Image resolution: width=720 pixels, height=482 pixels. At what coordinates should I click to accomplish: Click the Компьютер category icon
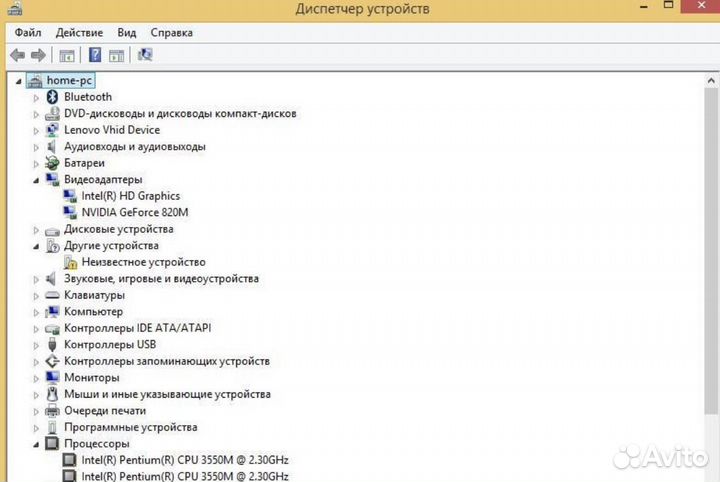point(52,312)
